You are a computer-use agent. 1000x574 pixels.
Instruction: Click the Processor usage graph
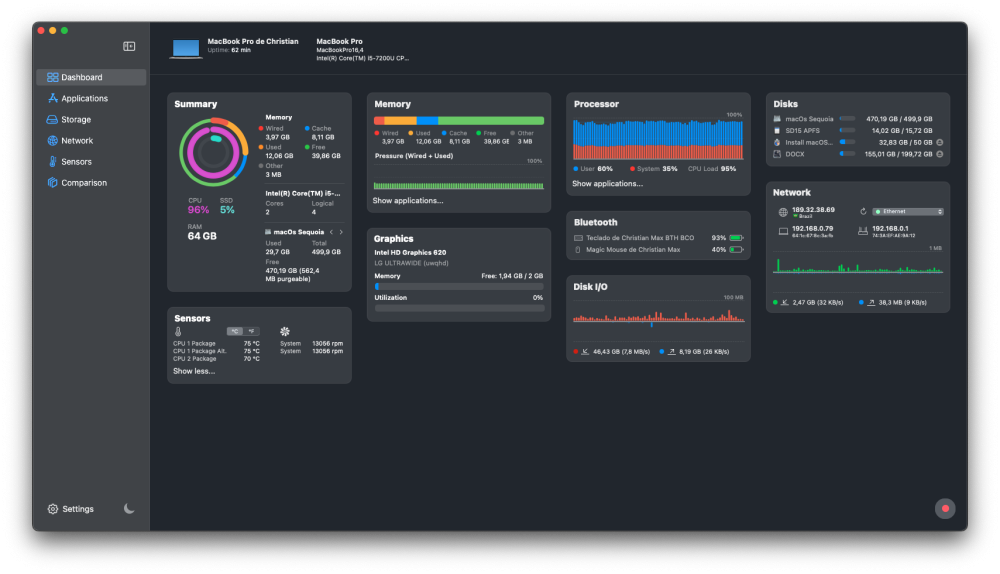click(x=658, y=139)
